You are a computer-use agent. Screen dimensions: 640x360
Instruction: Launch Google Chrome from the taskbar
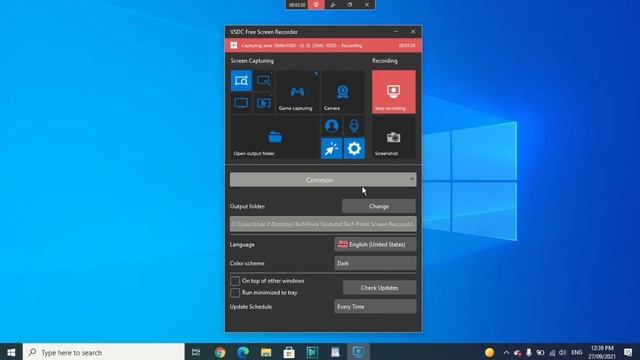(220, 352)
